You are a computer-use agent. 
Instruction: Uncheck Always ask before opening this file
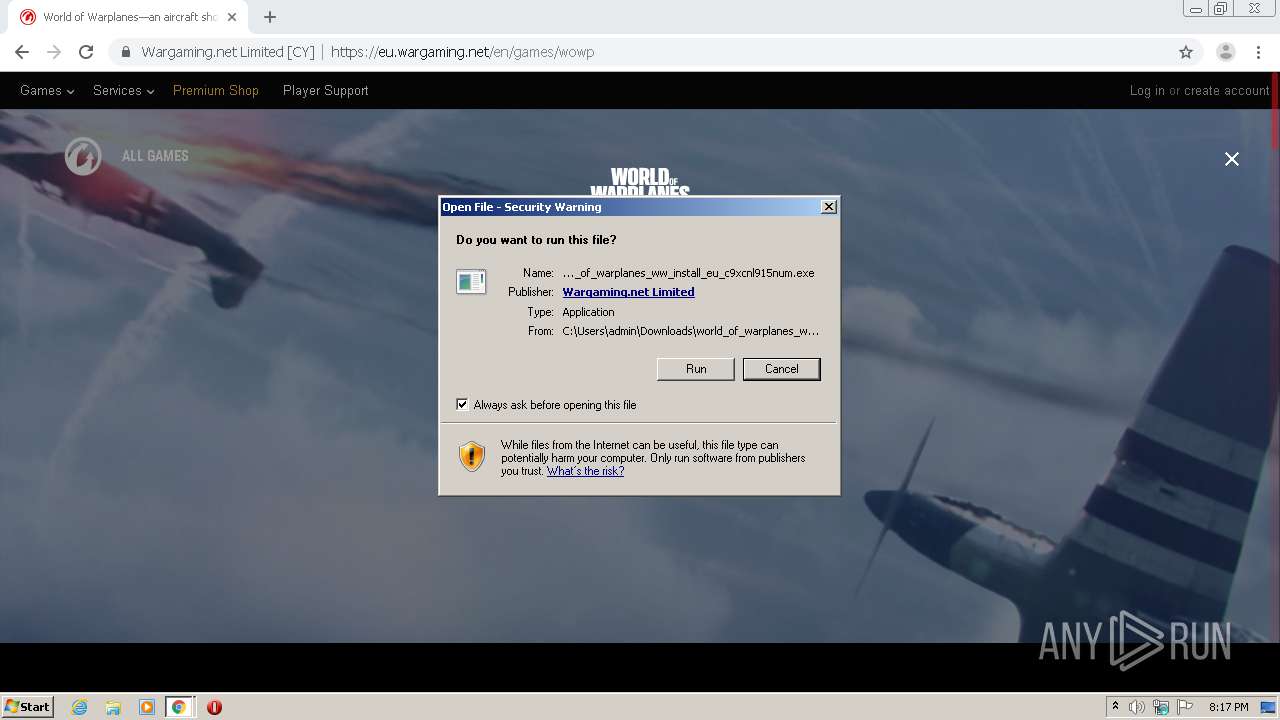point(462,405)
